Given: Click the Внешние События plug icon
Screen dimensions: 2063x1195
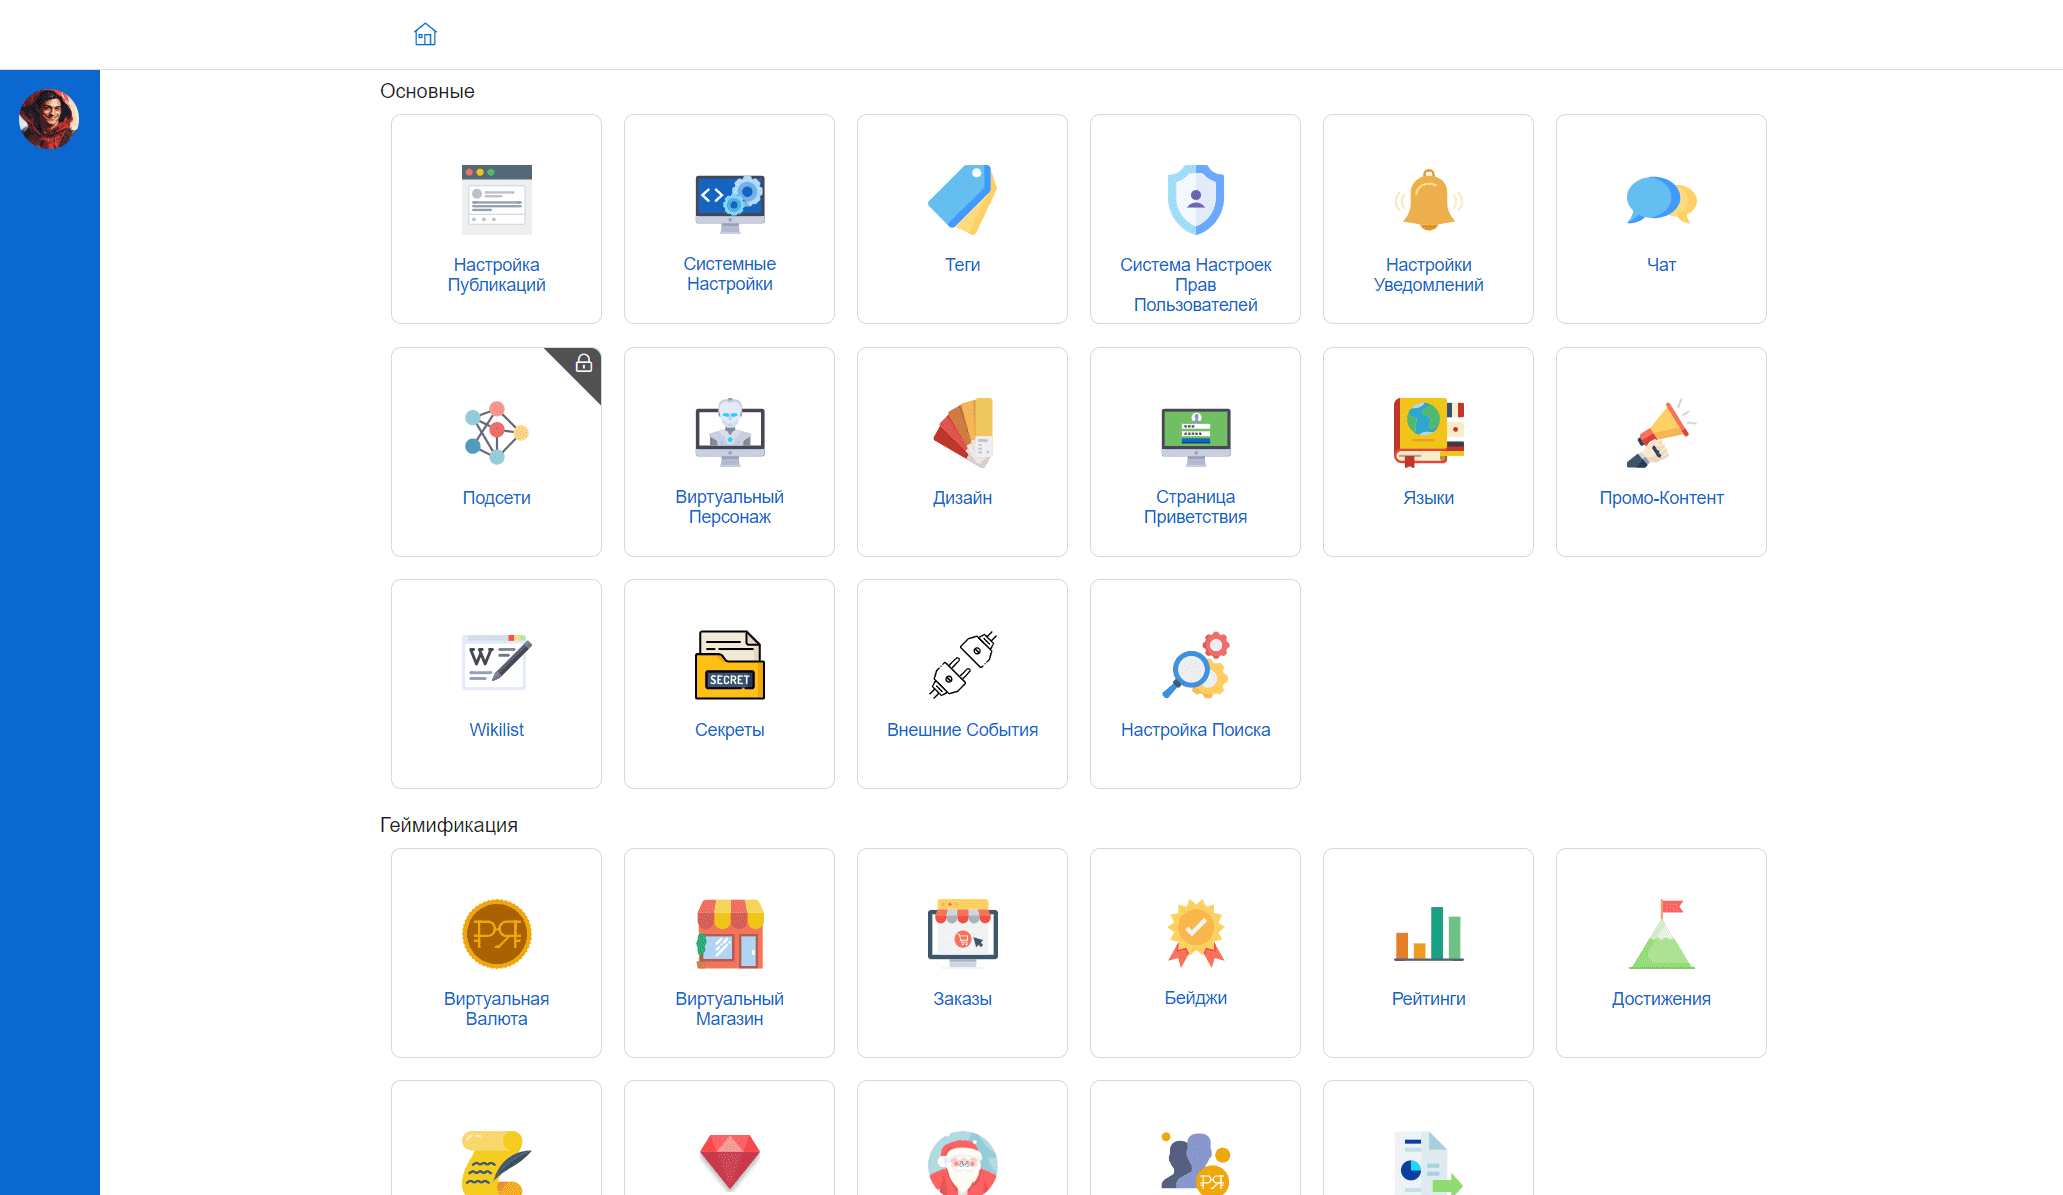Looking at the screenshot, I should [x=962, y=664].
